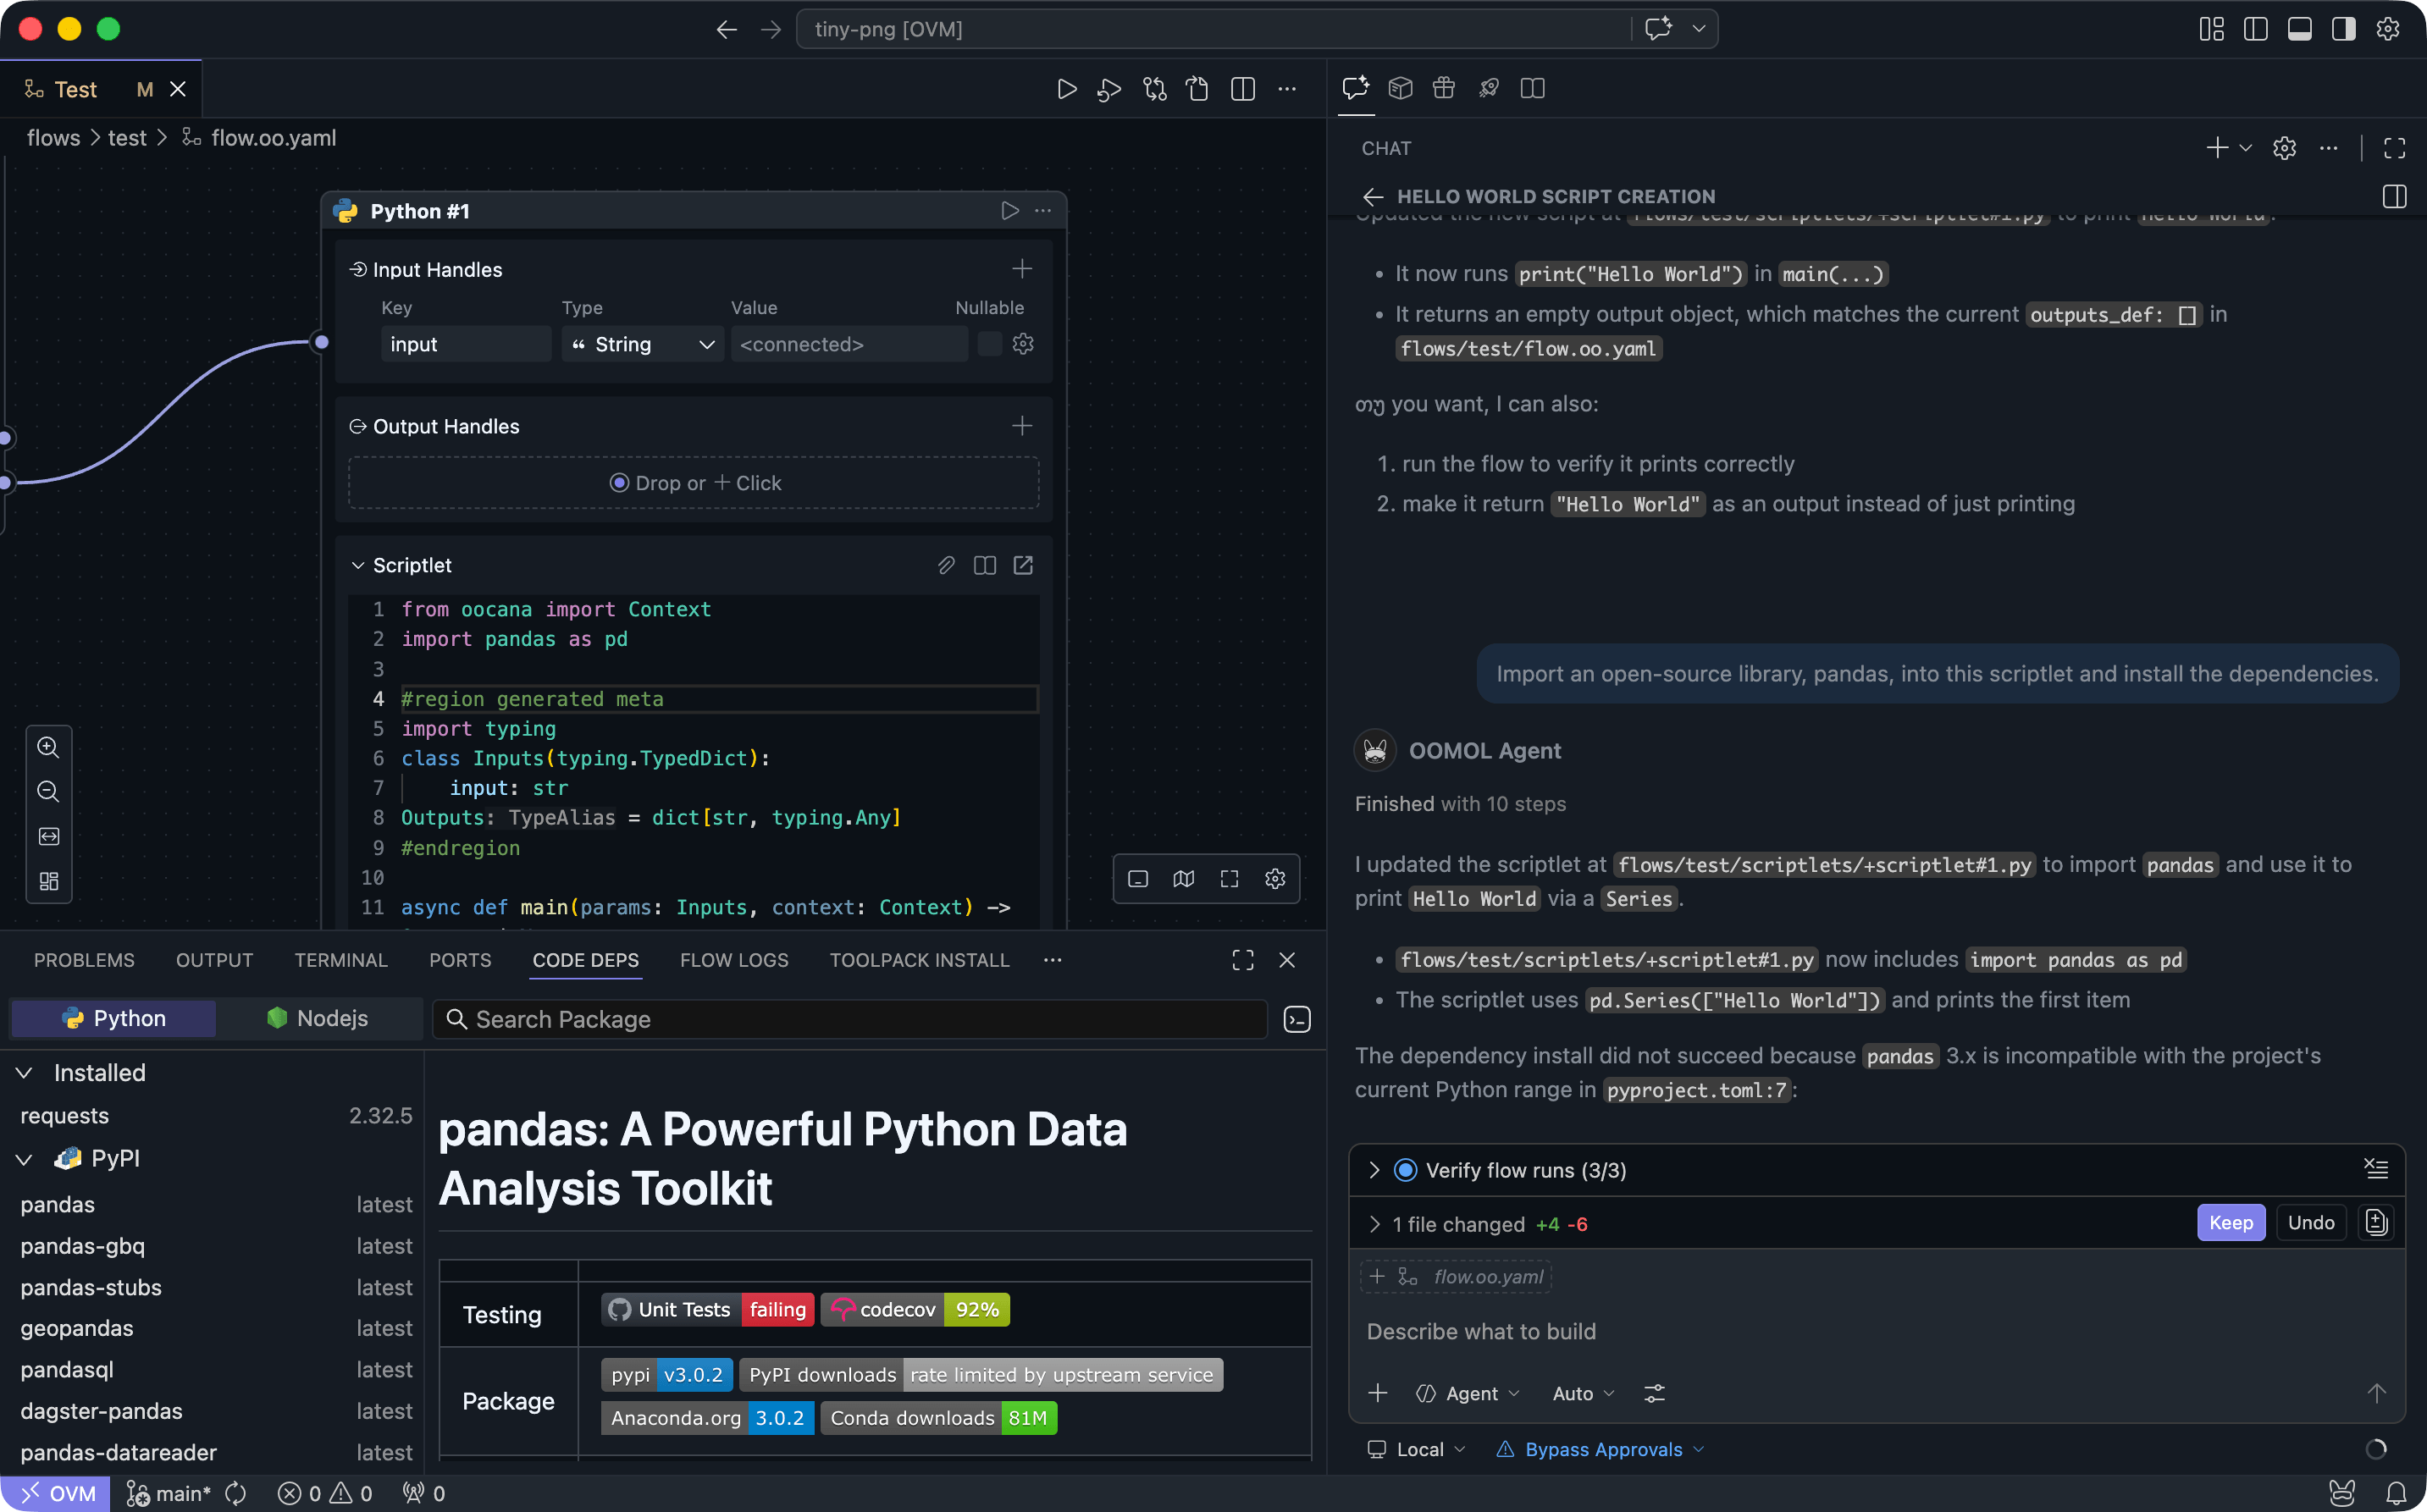Run the Python #1 block

[x=1010, y=210]
